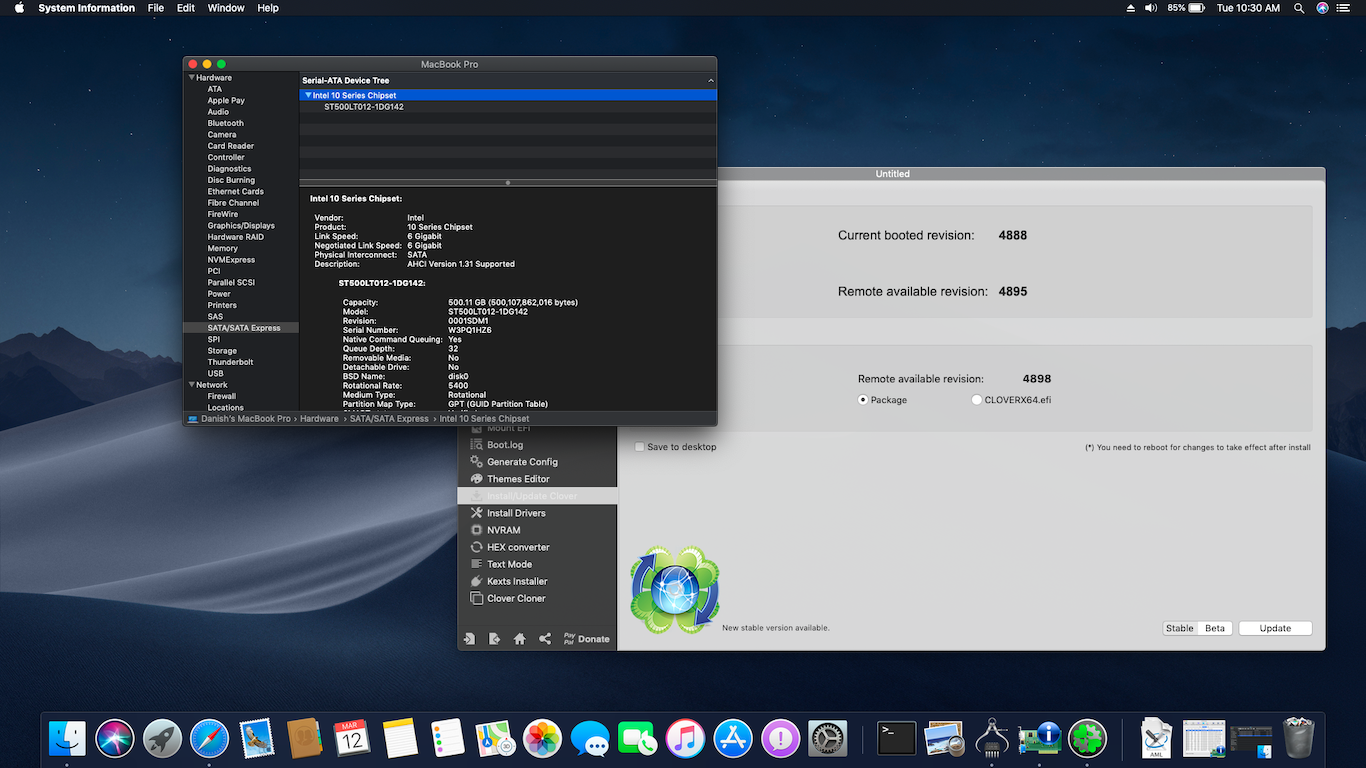Screen dimensions: 1366x768
Task: Collapse the Intel 10 Series Chipset tree entry
Action: tap(309, 94)
